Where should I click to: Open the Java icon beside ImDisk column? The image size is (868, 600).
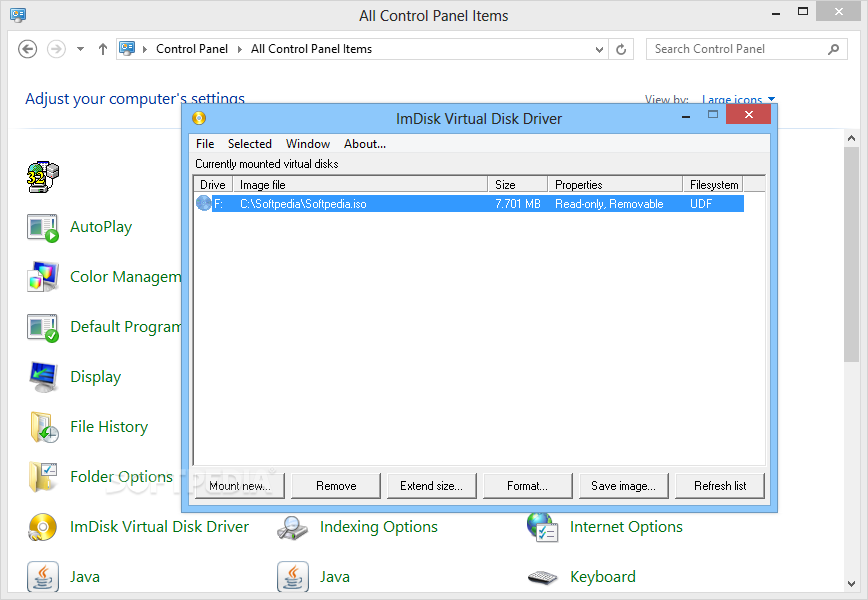click(x=43, y=577)
